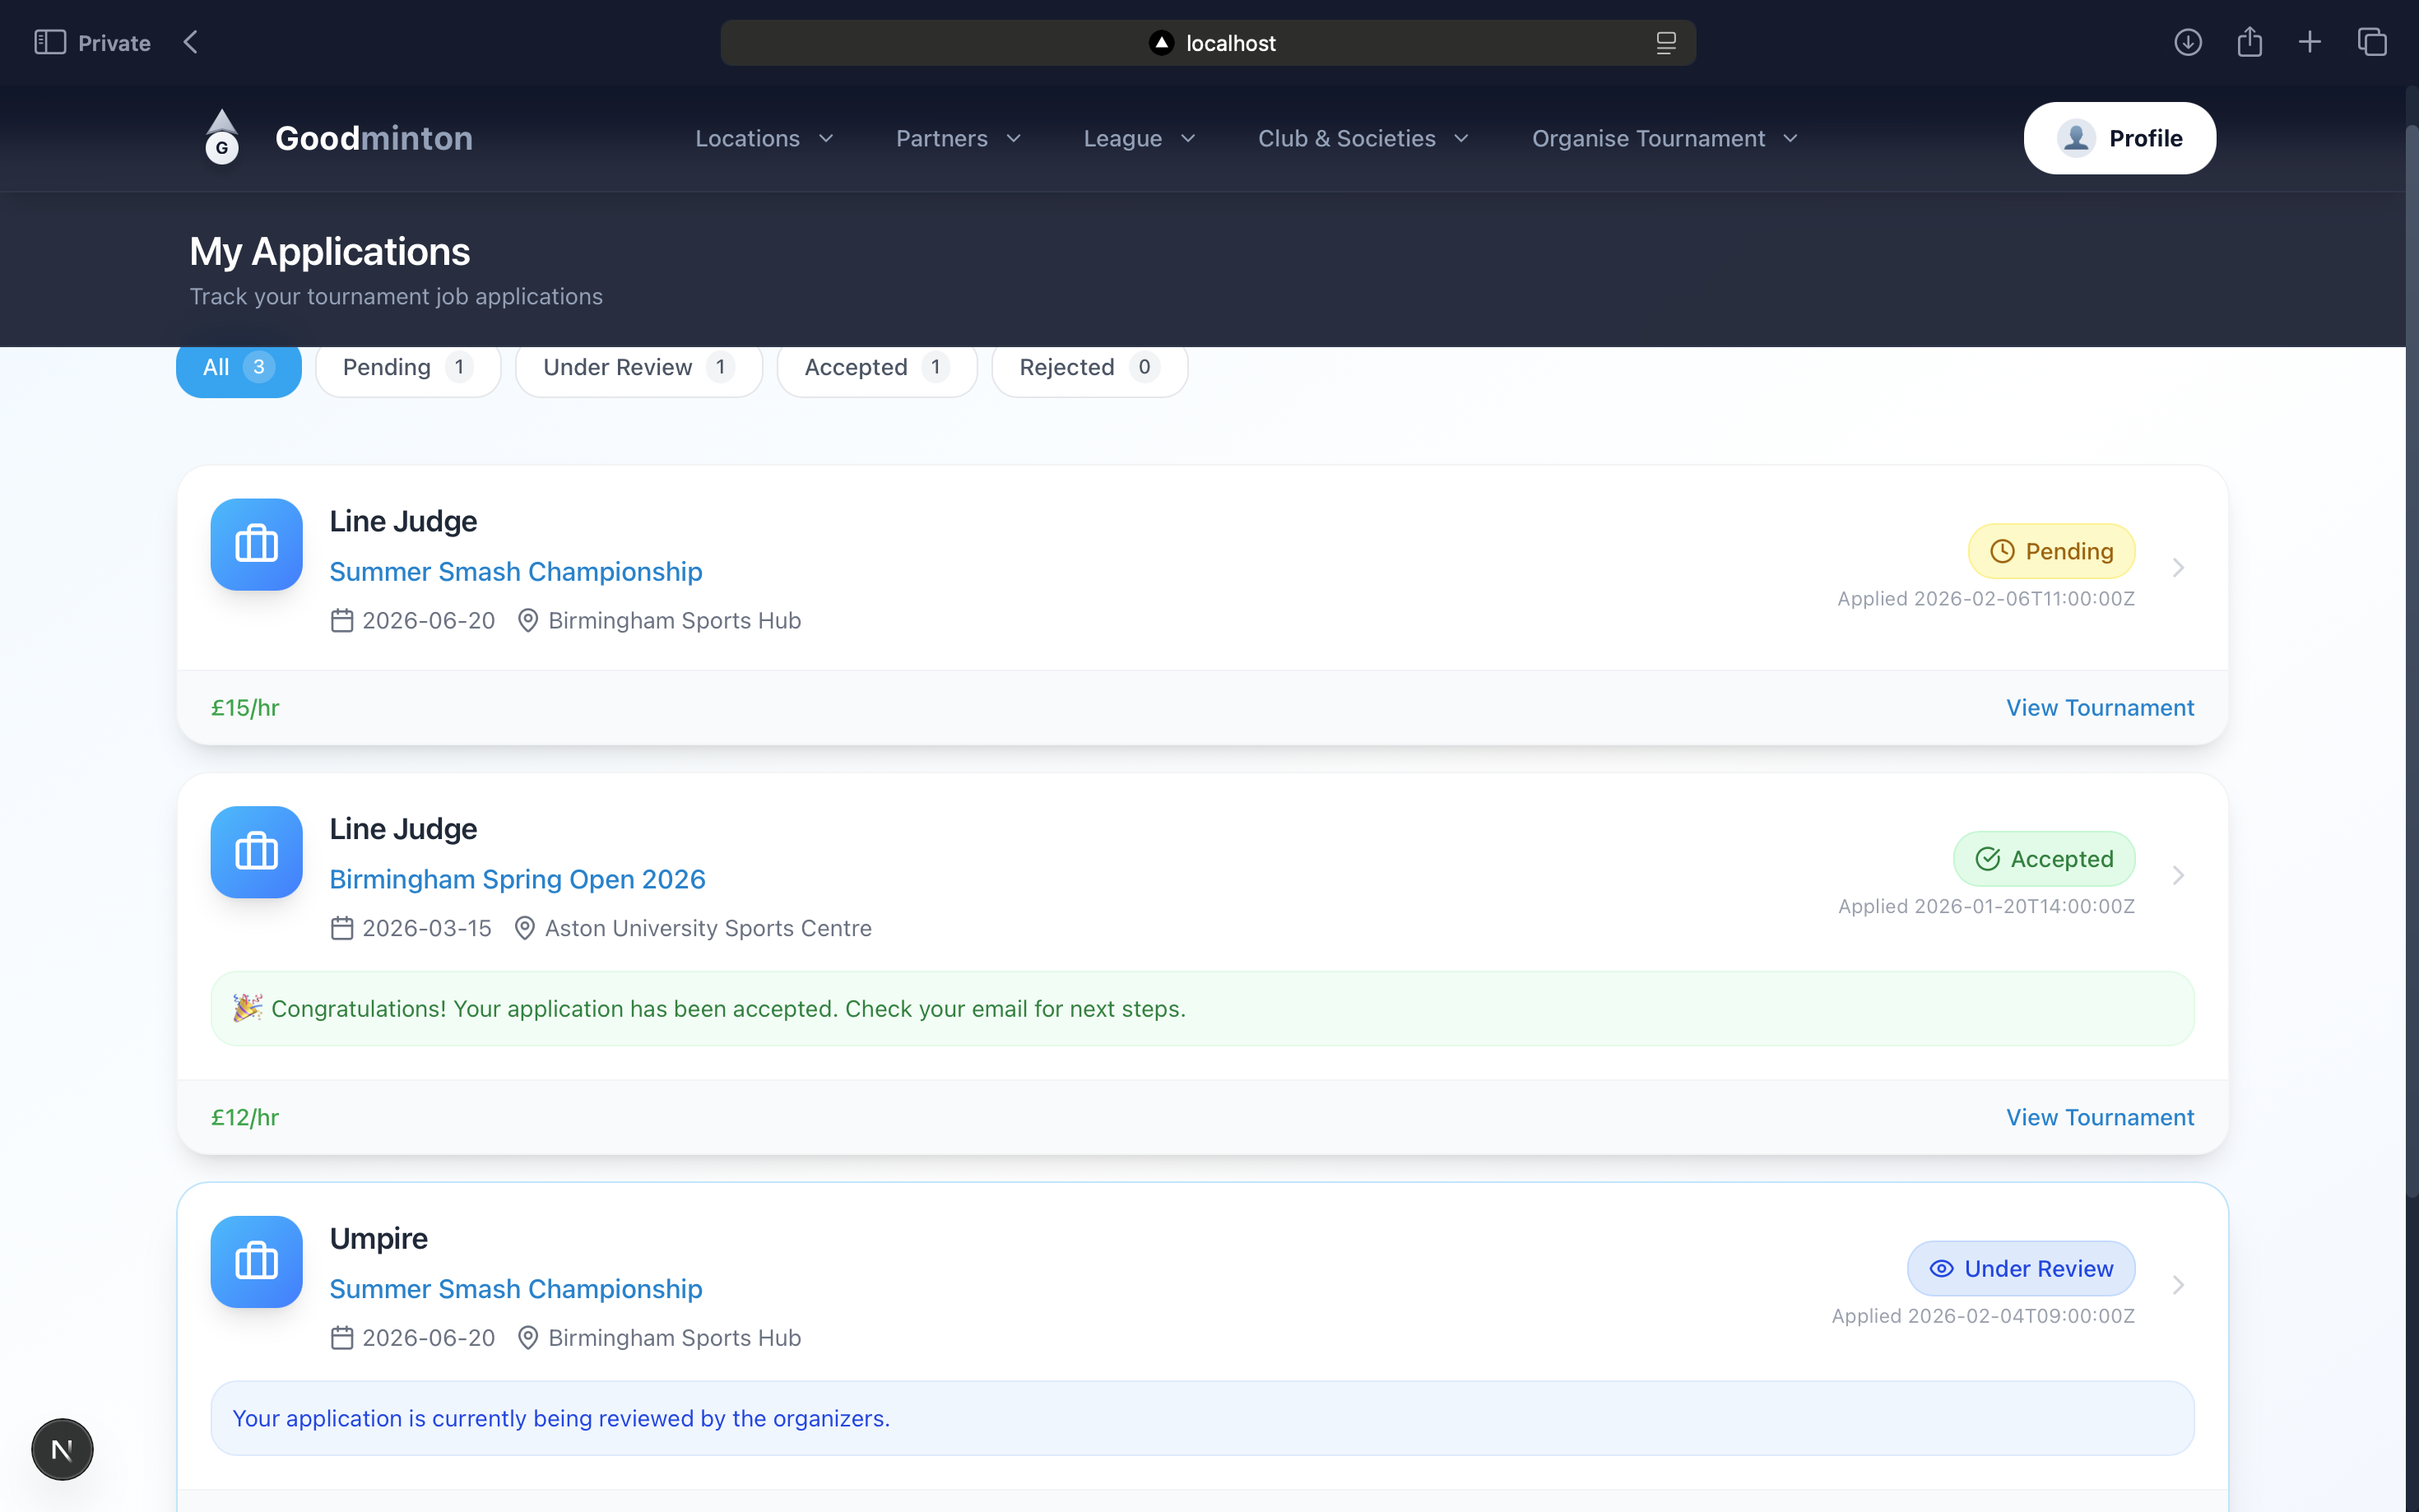Screen dimensions: 2419x1512
Task: Click the Goodminton logo icon
Action: click(222, 137)
